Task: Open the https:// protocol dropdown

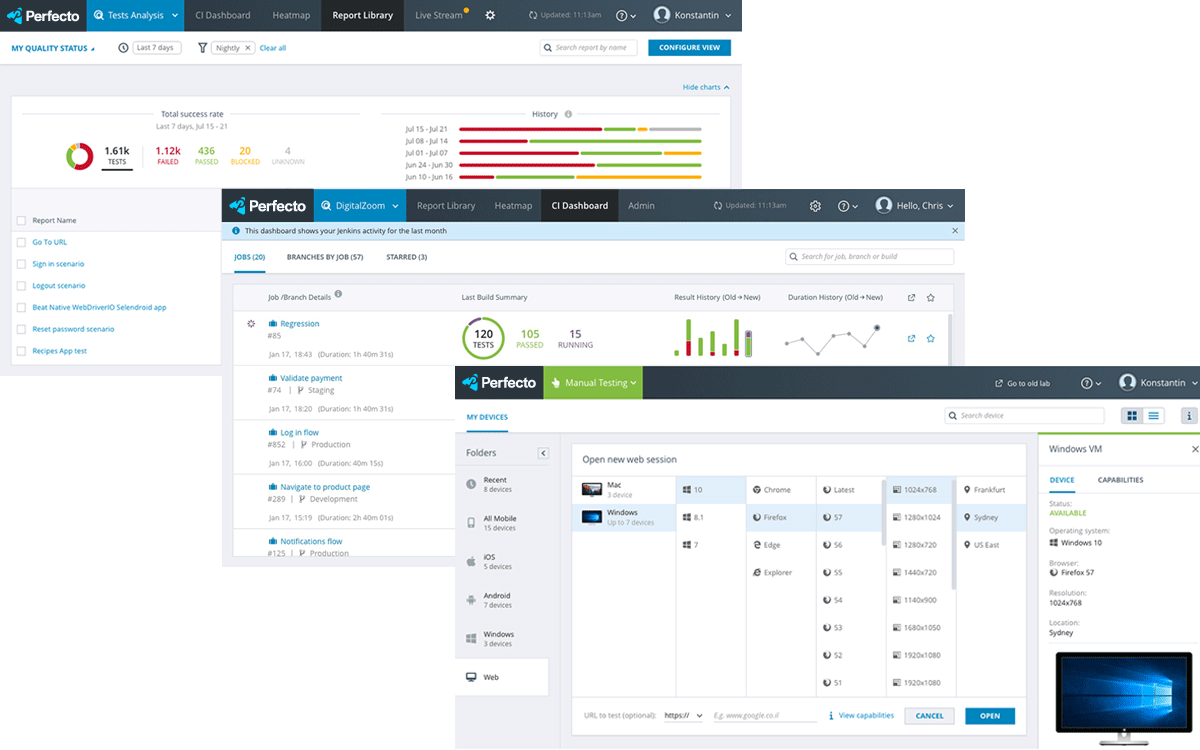Action: click(684, 716)
